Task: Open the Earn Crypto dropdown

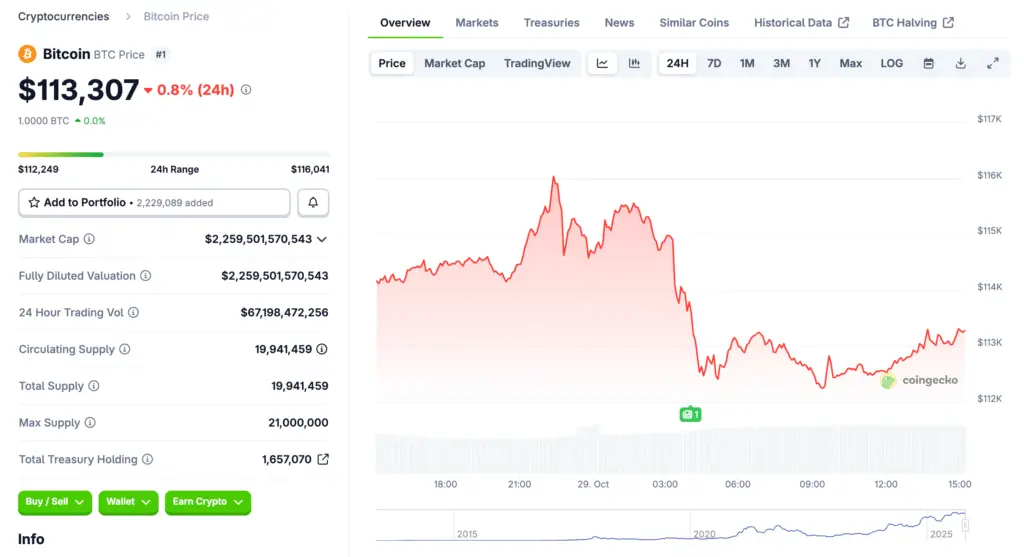Action: coord(207,502)
